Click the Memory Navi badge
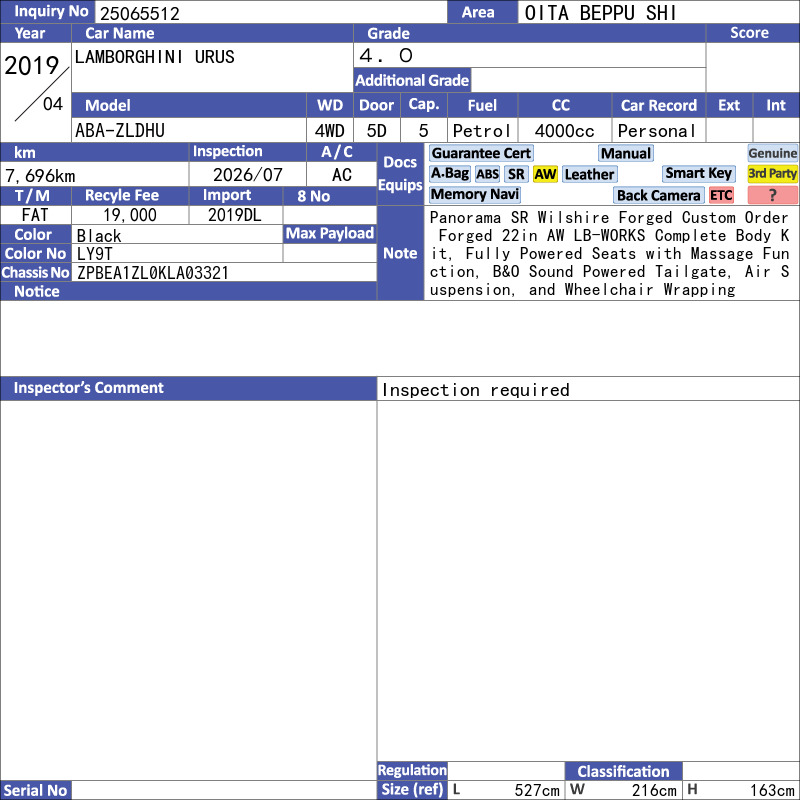800x800 pixels. pyautogui.click(x=474, y=194)
